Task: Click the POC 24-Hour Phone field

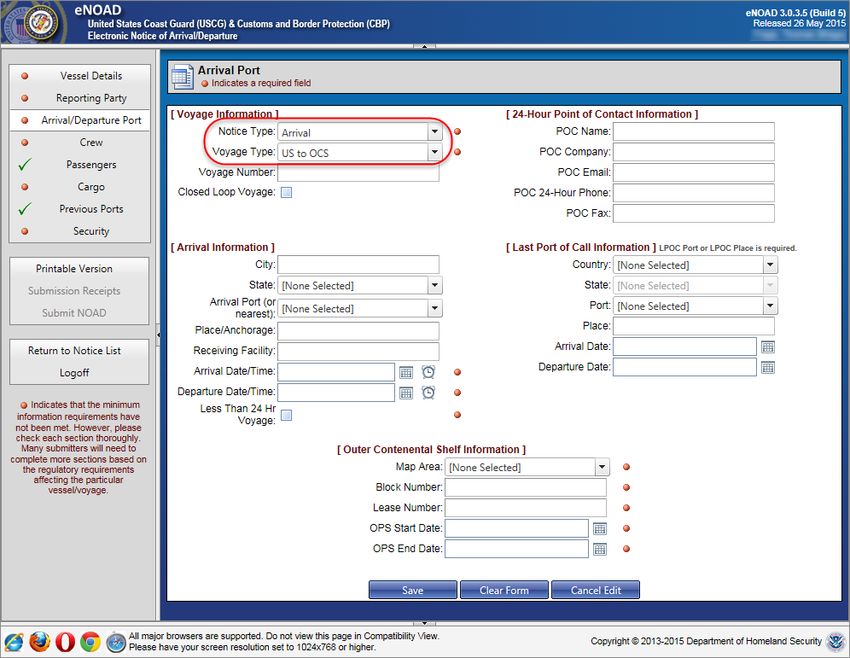Action: [693, 193]
